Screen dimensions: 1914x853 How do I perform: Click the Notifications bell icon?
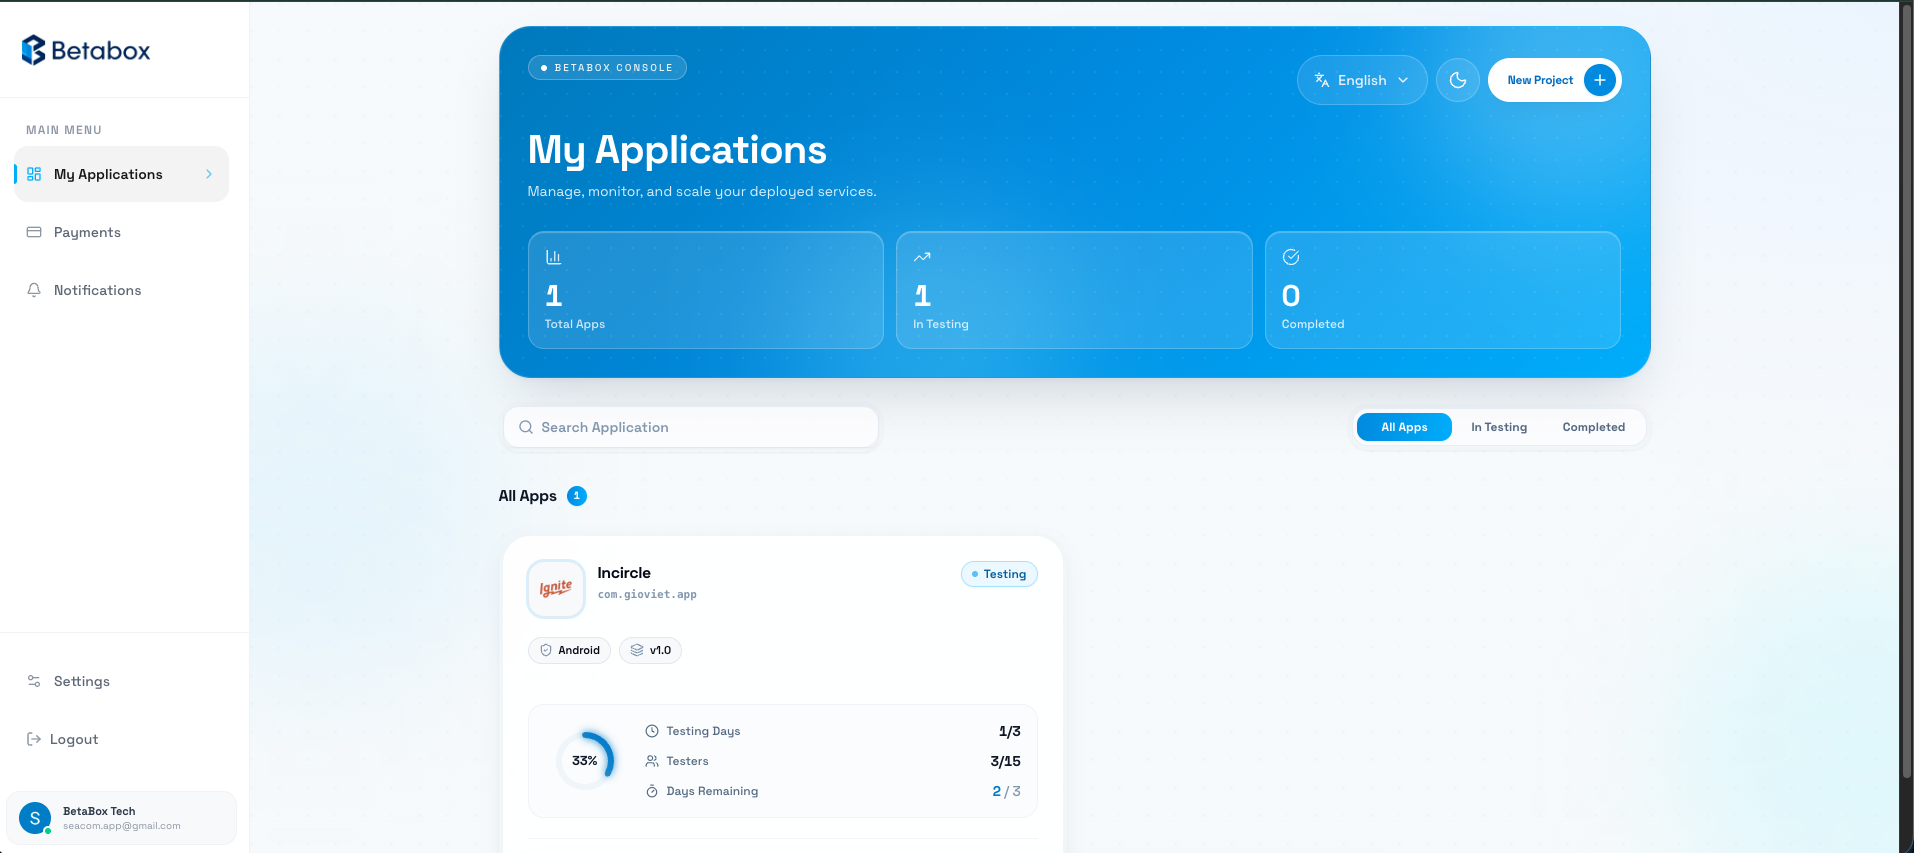tap(34, 290)
